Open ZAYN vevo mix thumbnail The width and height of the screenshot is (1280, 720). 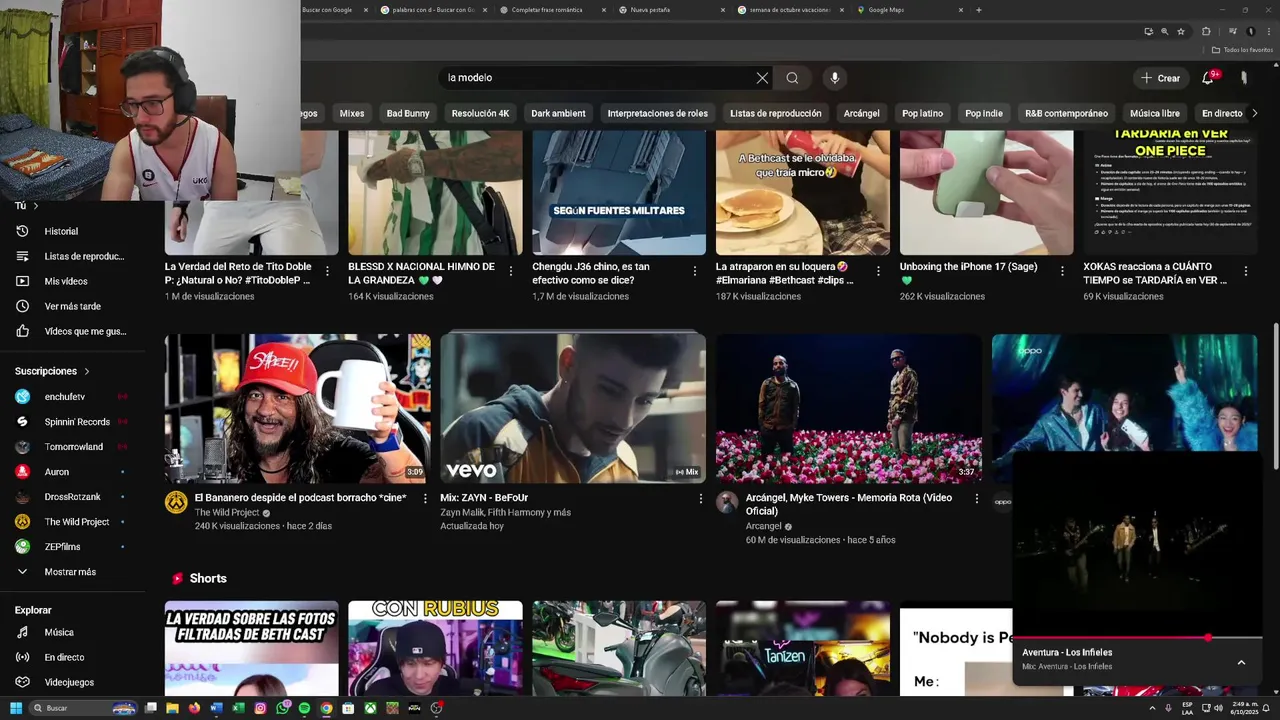tap(573, 409)
